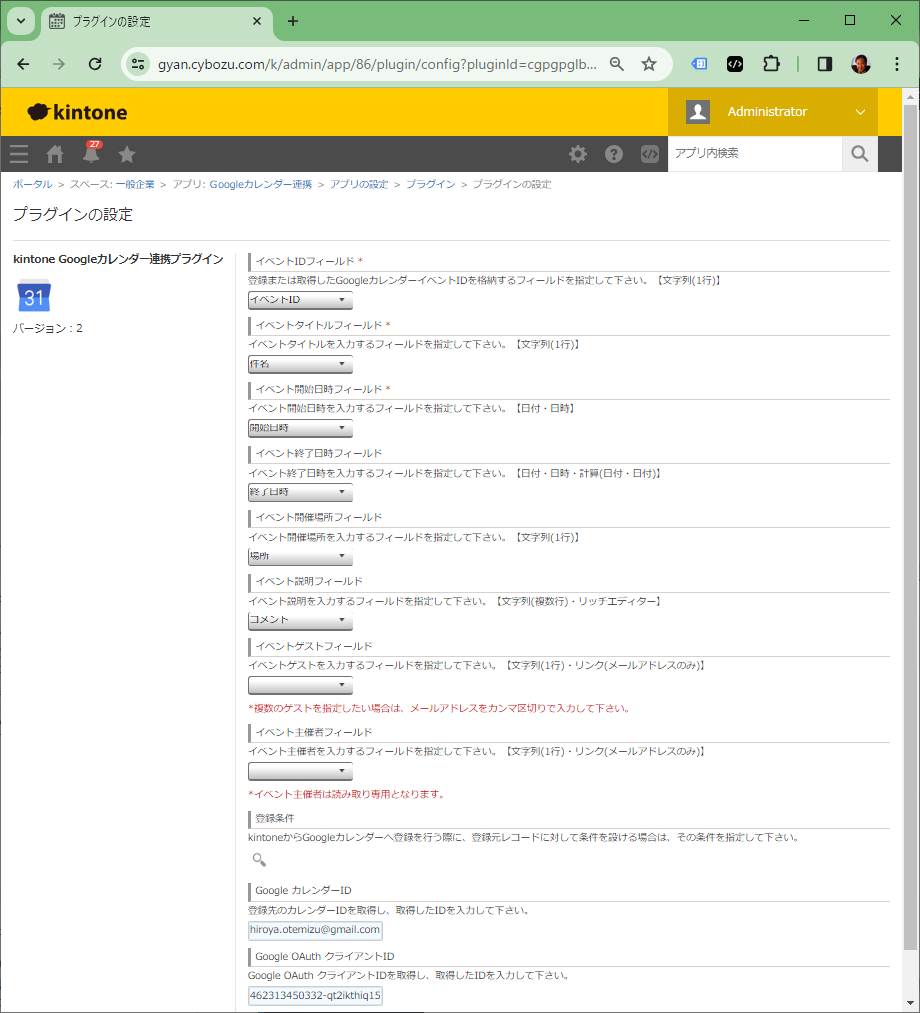This screenshot has height=1013, width=920.
Task: Close the プラグインの設定 tab
Action: point(256,21)
